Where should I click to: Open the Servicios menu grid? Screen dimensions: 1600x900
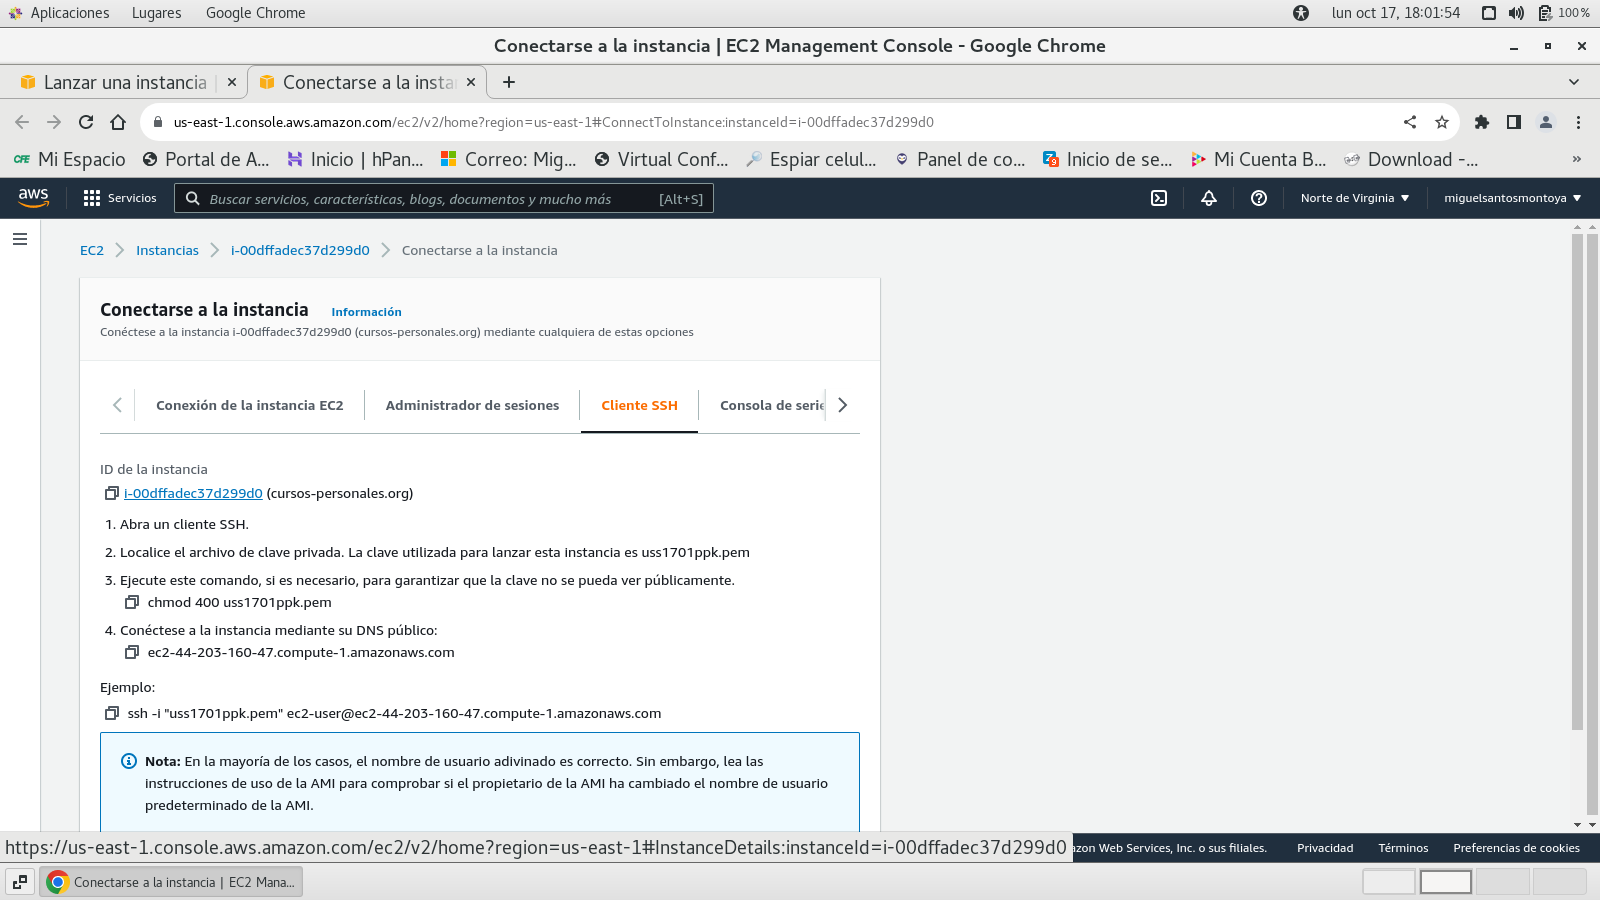click(120, 198)
